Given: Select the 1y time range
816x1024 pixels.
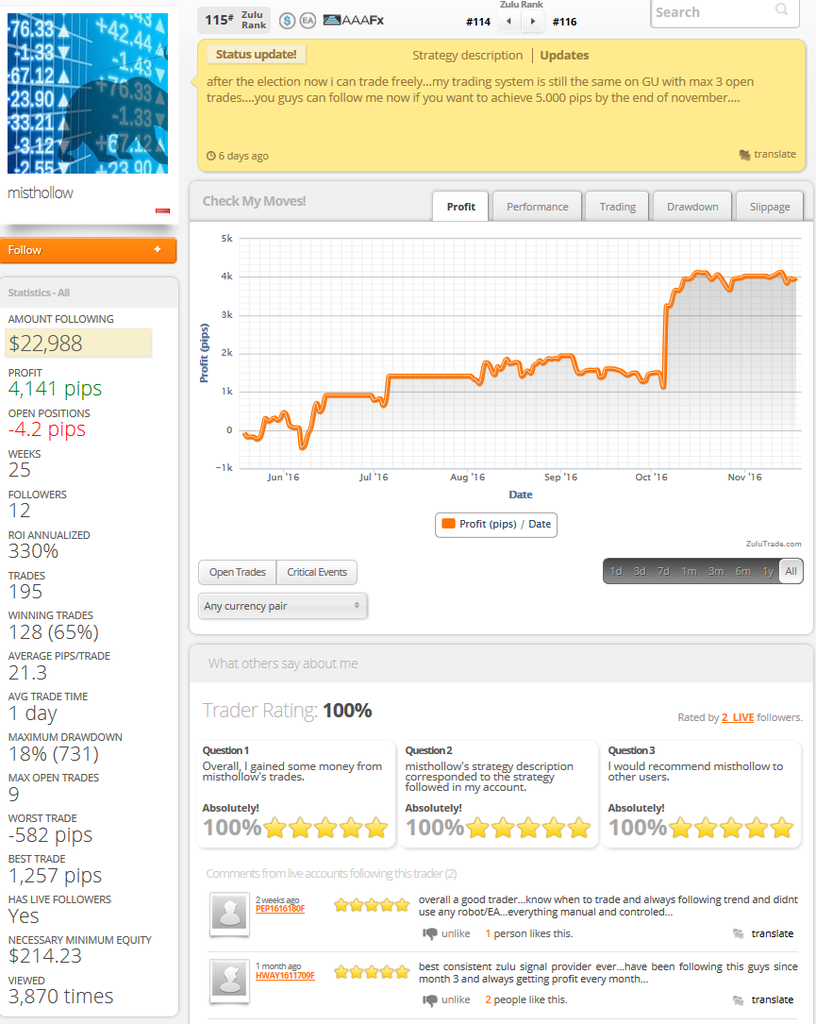Looking at the screenshot, I should click(768, 571).
